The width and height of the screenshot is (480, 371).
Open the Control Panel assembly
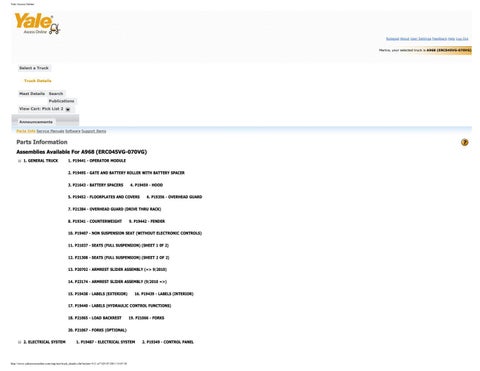point(168,342)
